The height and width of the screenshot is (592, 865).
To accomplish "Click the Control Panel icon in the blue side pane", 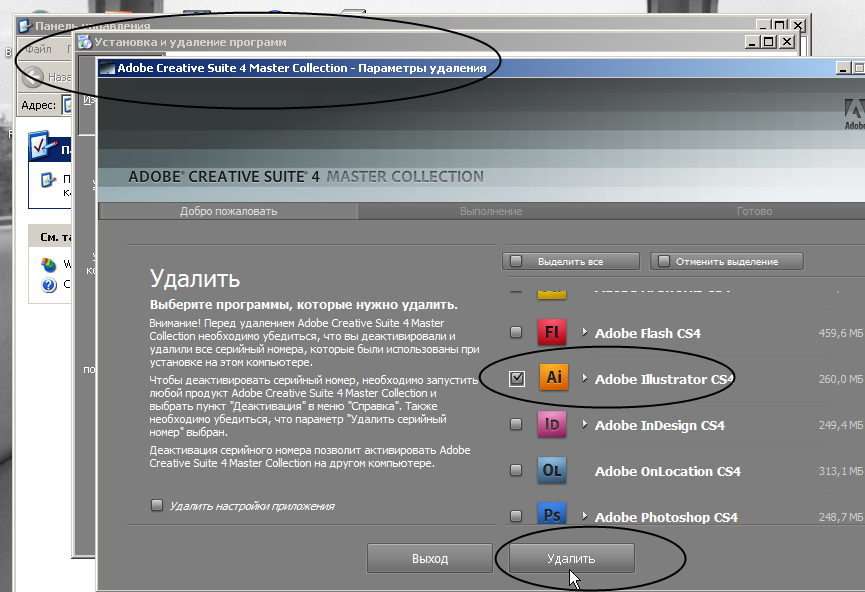I will (42, 146).
